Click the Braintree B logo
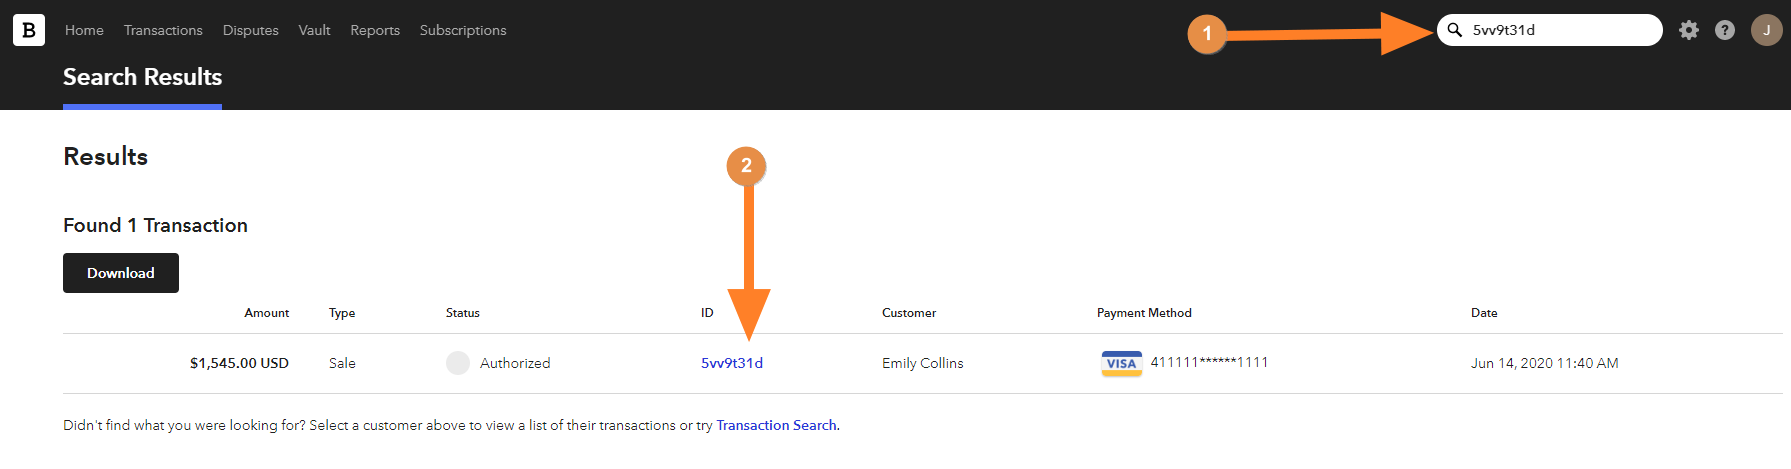Screen dimensions: 1791x469 coord(29,30)
